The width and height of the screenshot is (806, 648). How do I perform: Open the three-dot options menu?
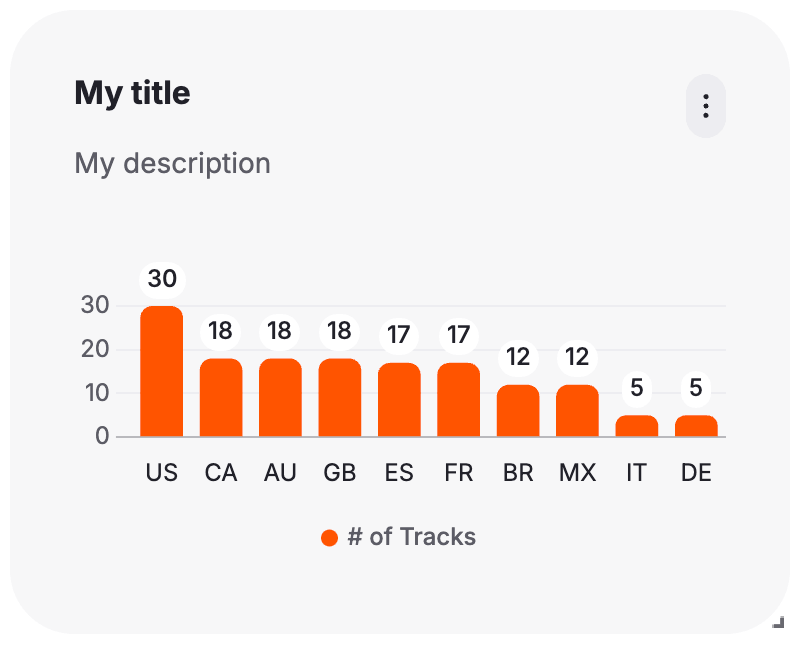(706, 106)
